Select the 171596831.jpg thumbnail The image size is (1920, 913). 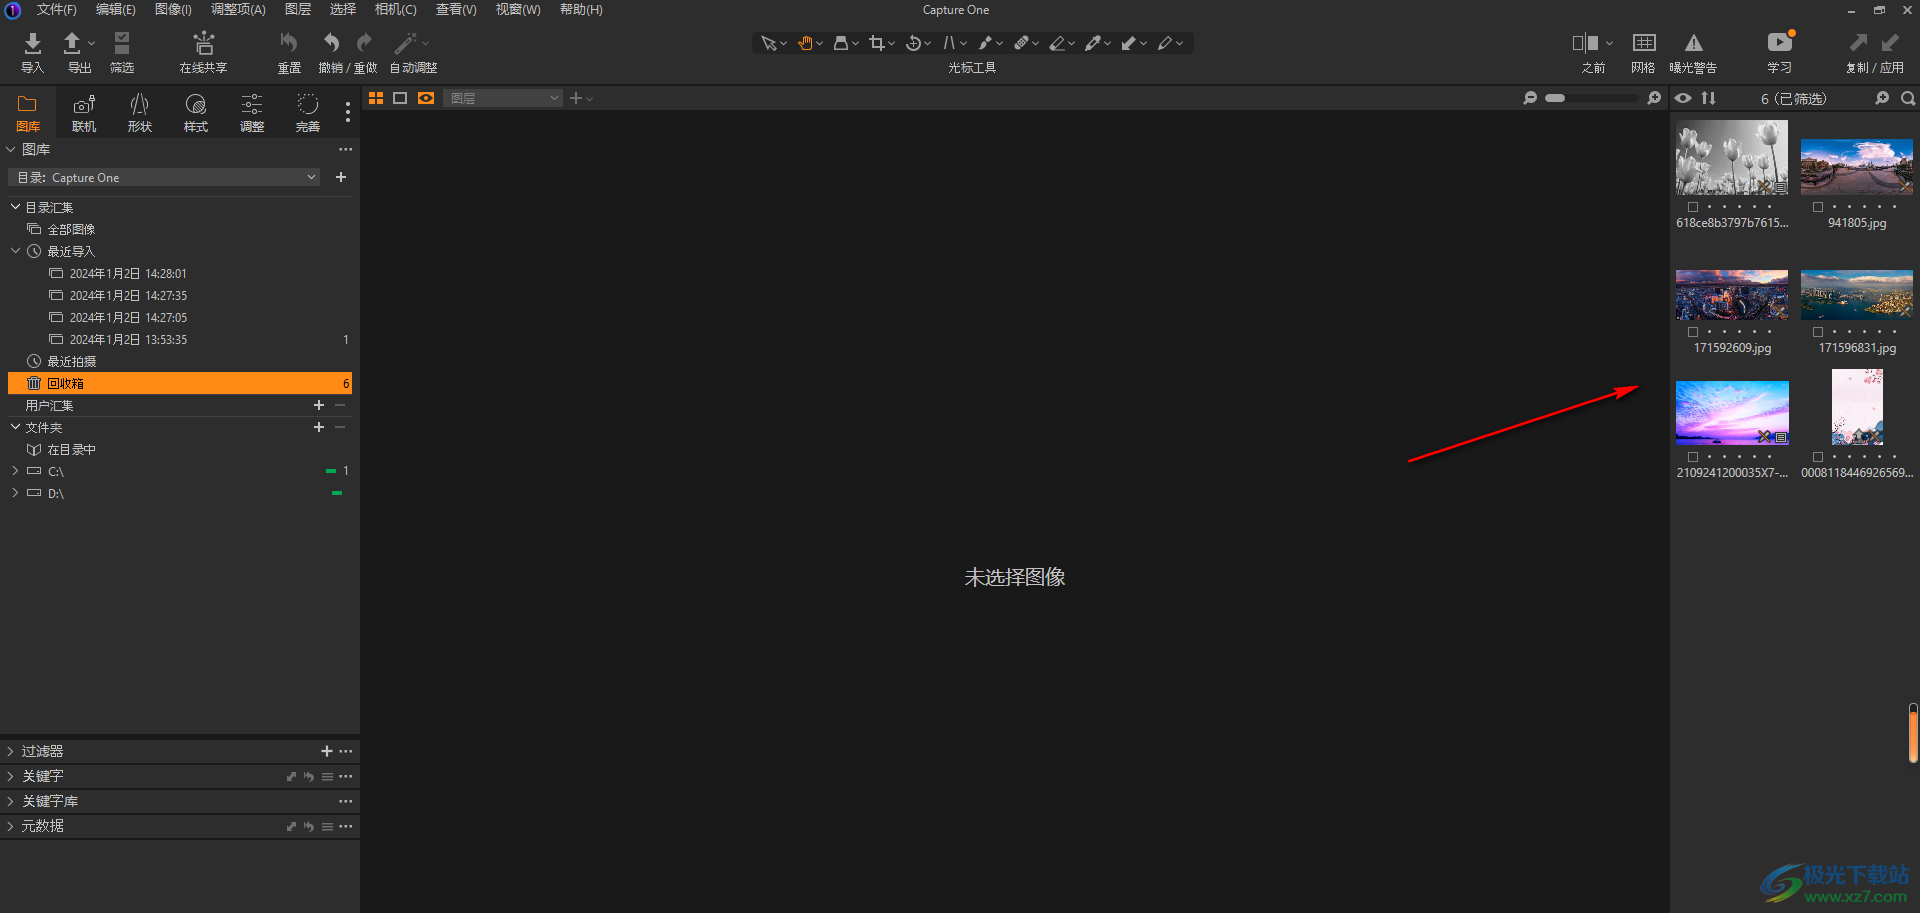tap(1856, 295)
